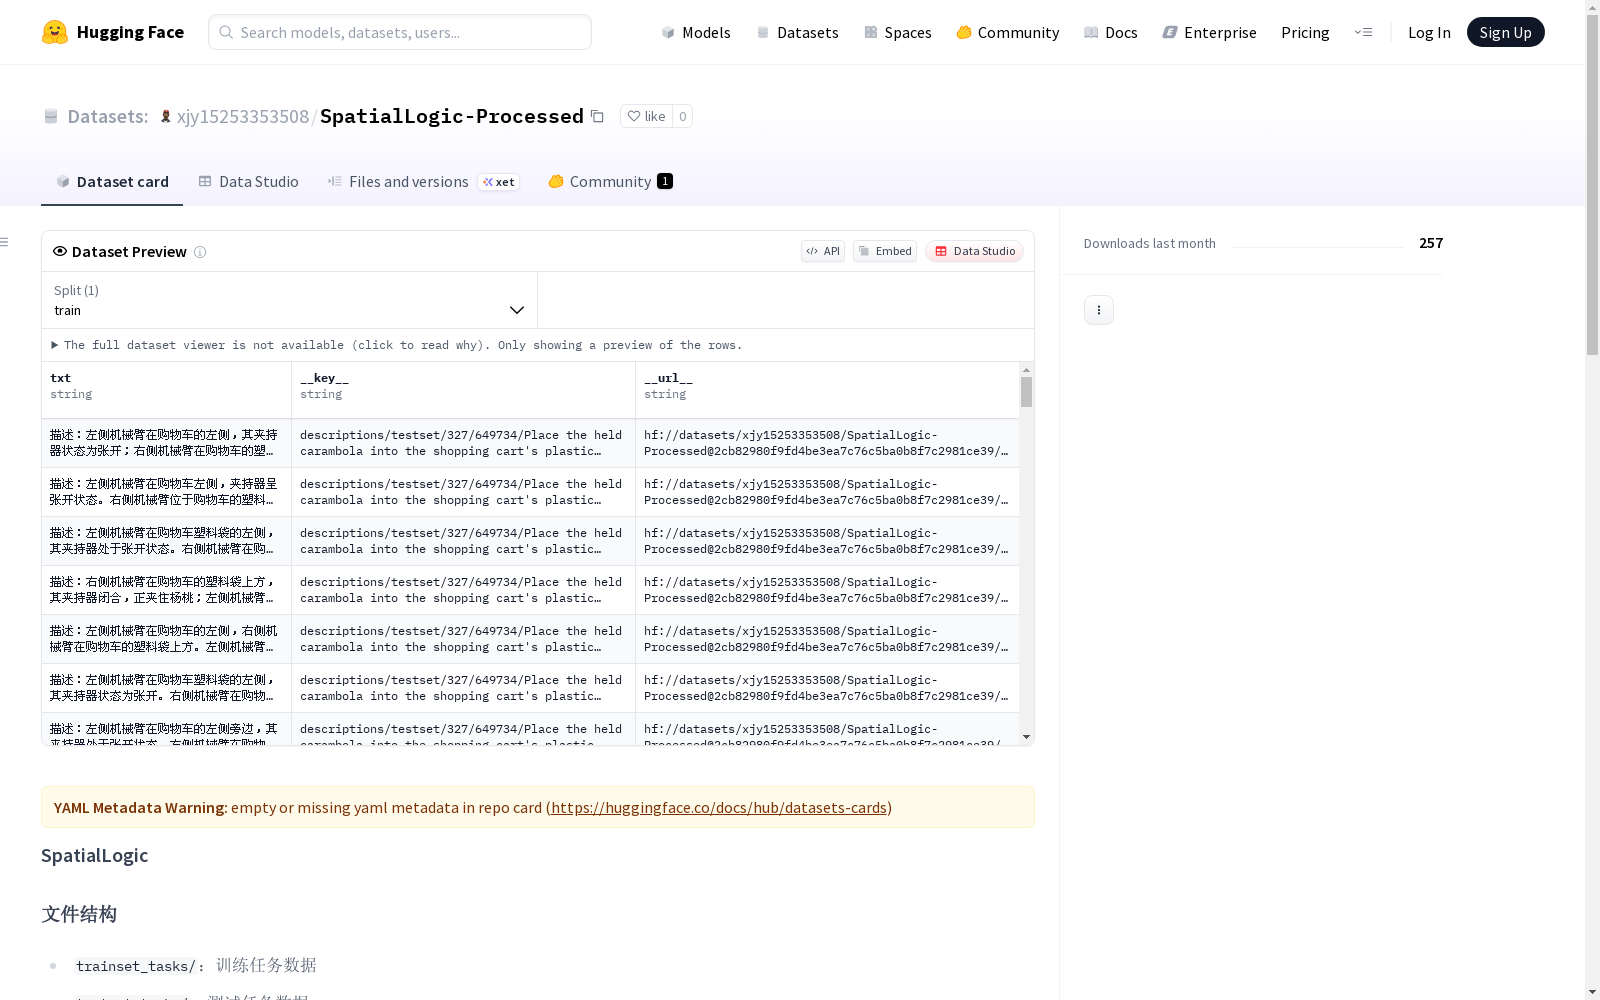The width and height of the screenshot is (1600, 1000).
Task: Open the Enterprise page
Action: (1210, 32)
